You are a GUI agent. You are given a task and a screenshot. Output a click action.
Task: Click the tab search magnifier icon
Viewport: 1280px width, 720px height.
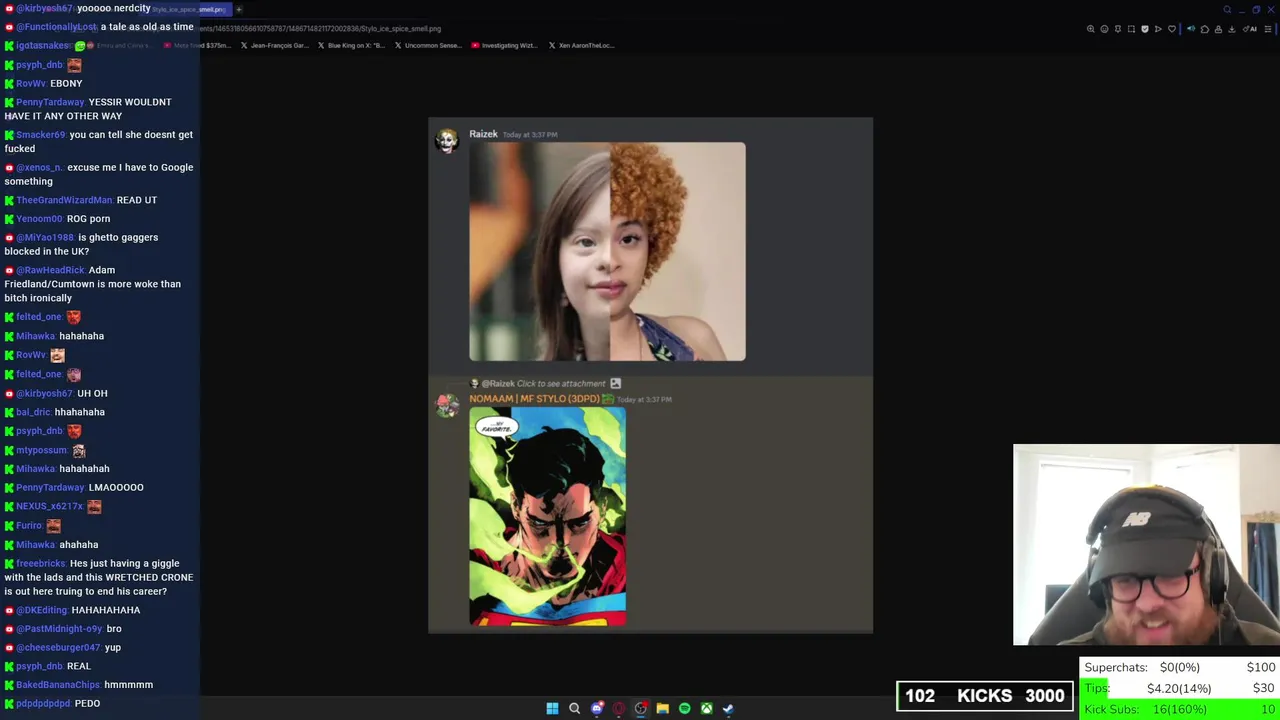click(x=1227, y=10)
